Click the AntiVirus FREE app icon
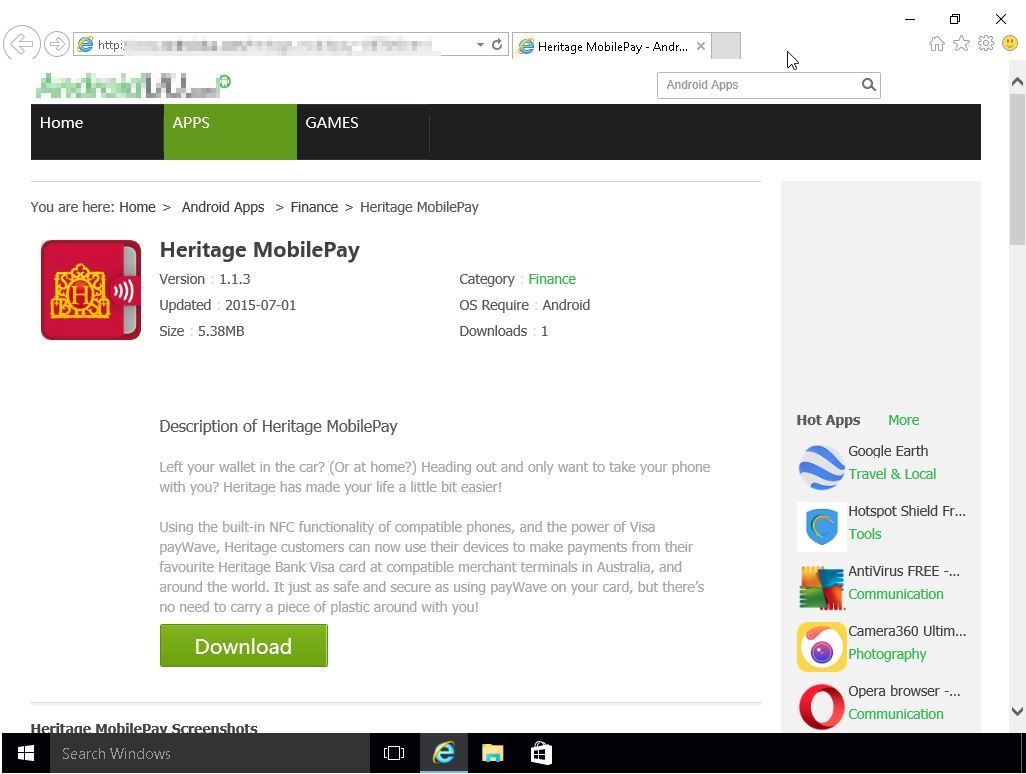Image resolution: width=1026 pixels, height=774 pixels. [821, 587]
